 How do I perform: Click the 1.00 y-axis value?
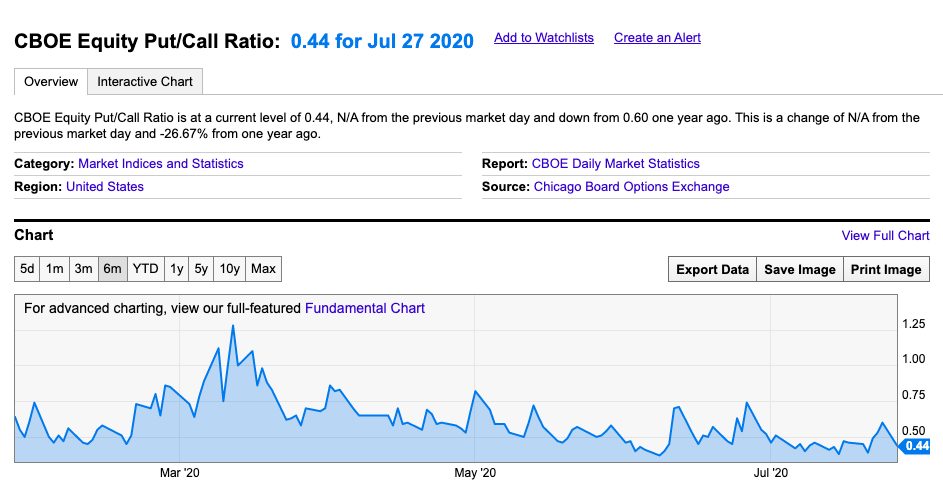pyautogui.click(x=913, y=359)
